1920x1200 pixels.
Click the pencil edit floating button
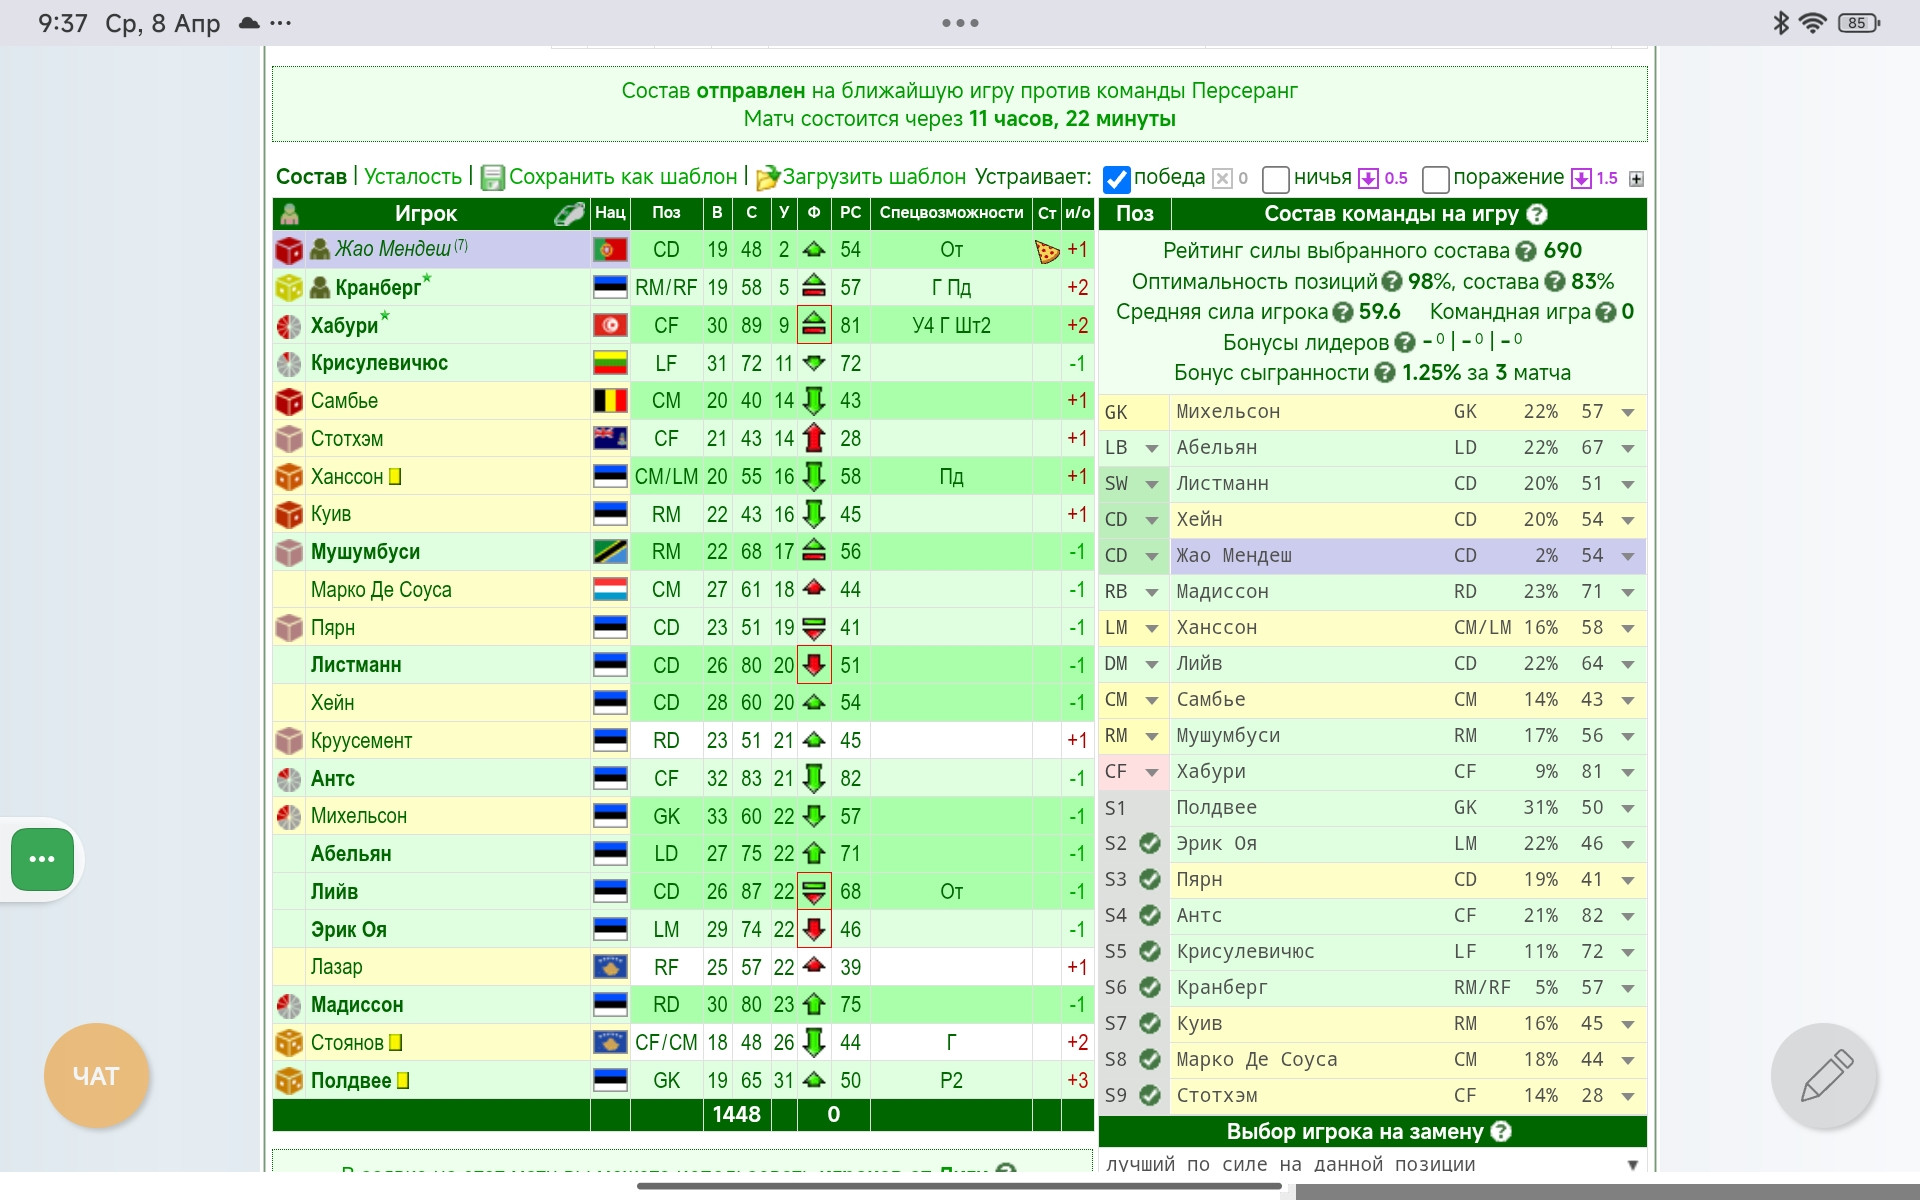(1824, 1075)
